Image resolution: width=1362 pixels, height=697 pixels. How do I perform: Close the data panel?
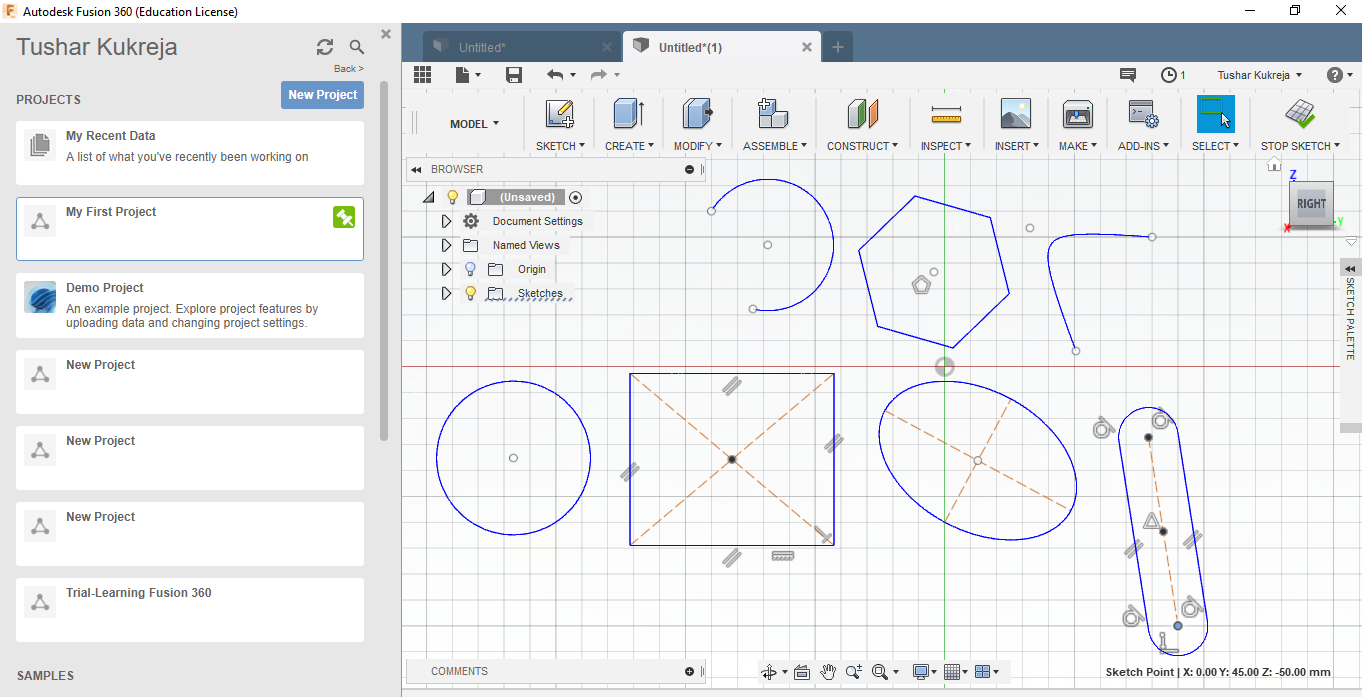pyautogui.click(x=386, y=34)
